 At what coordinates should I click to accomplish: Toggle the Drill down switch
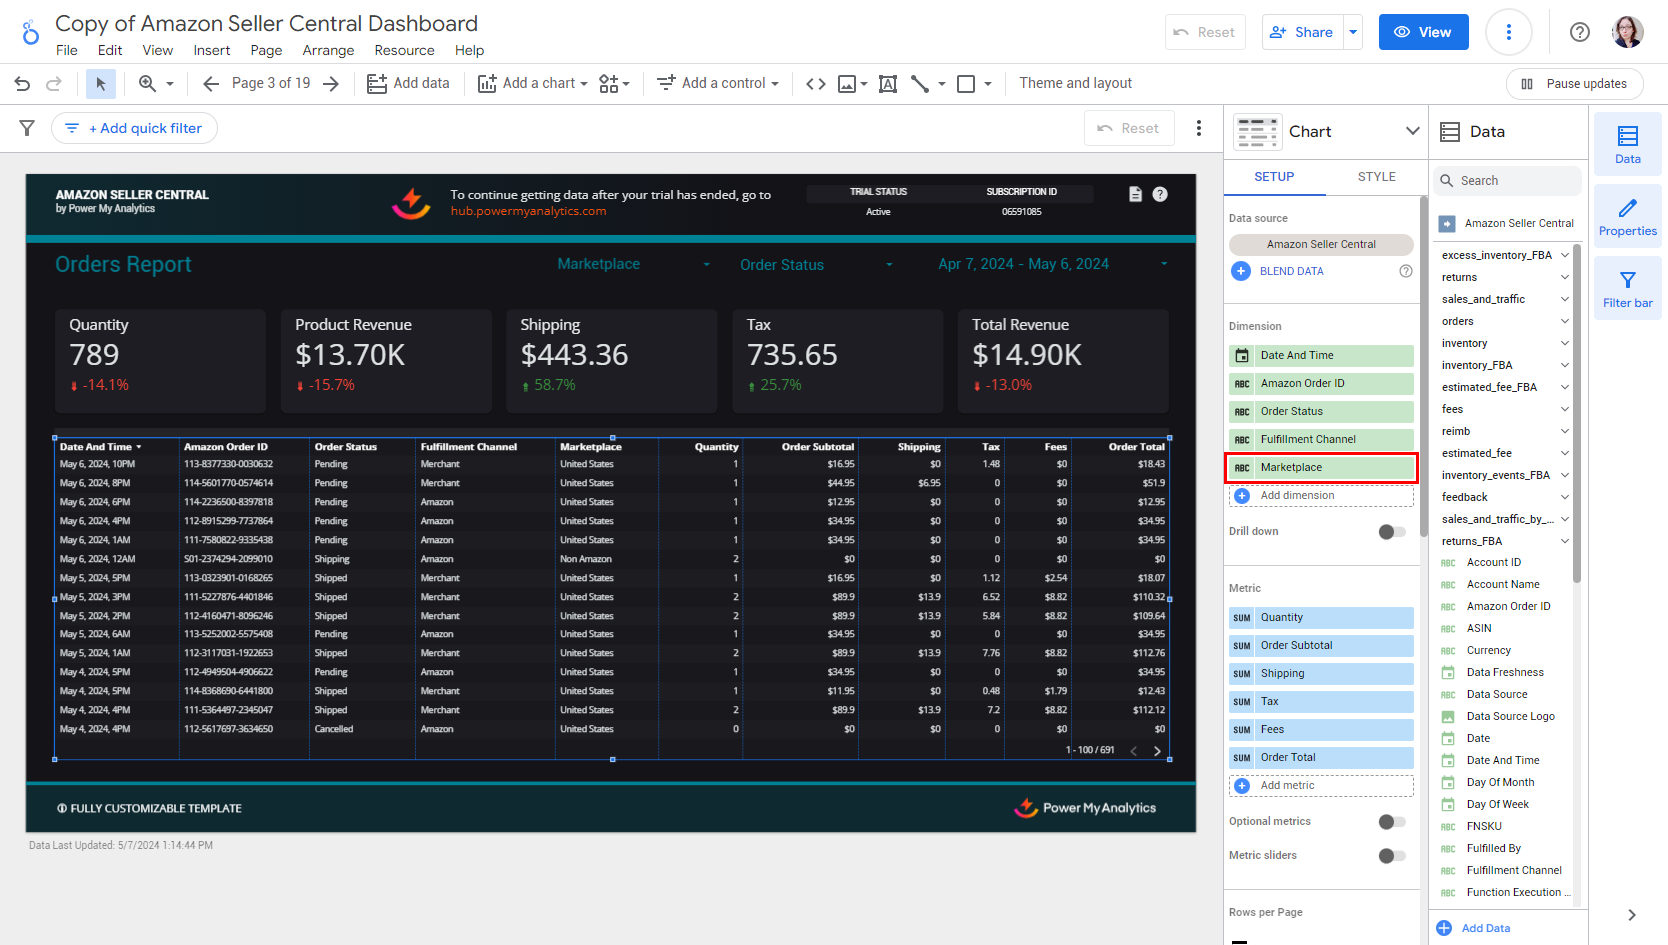tap(1391, 532)
